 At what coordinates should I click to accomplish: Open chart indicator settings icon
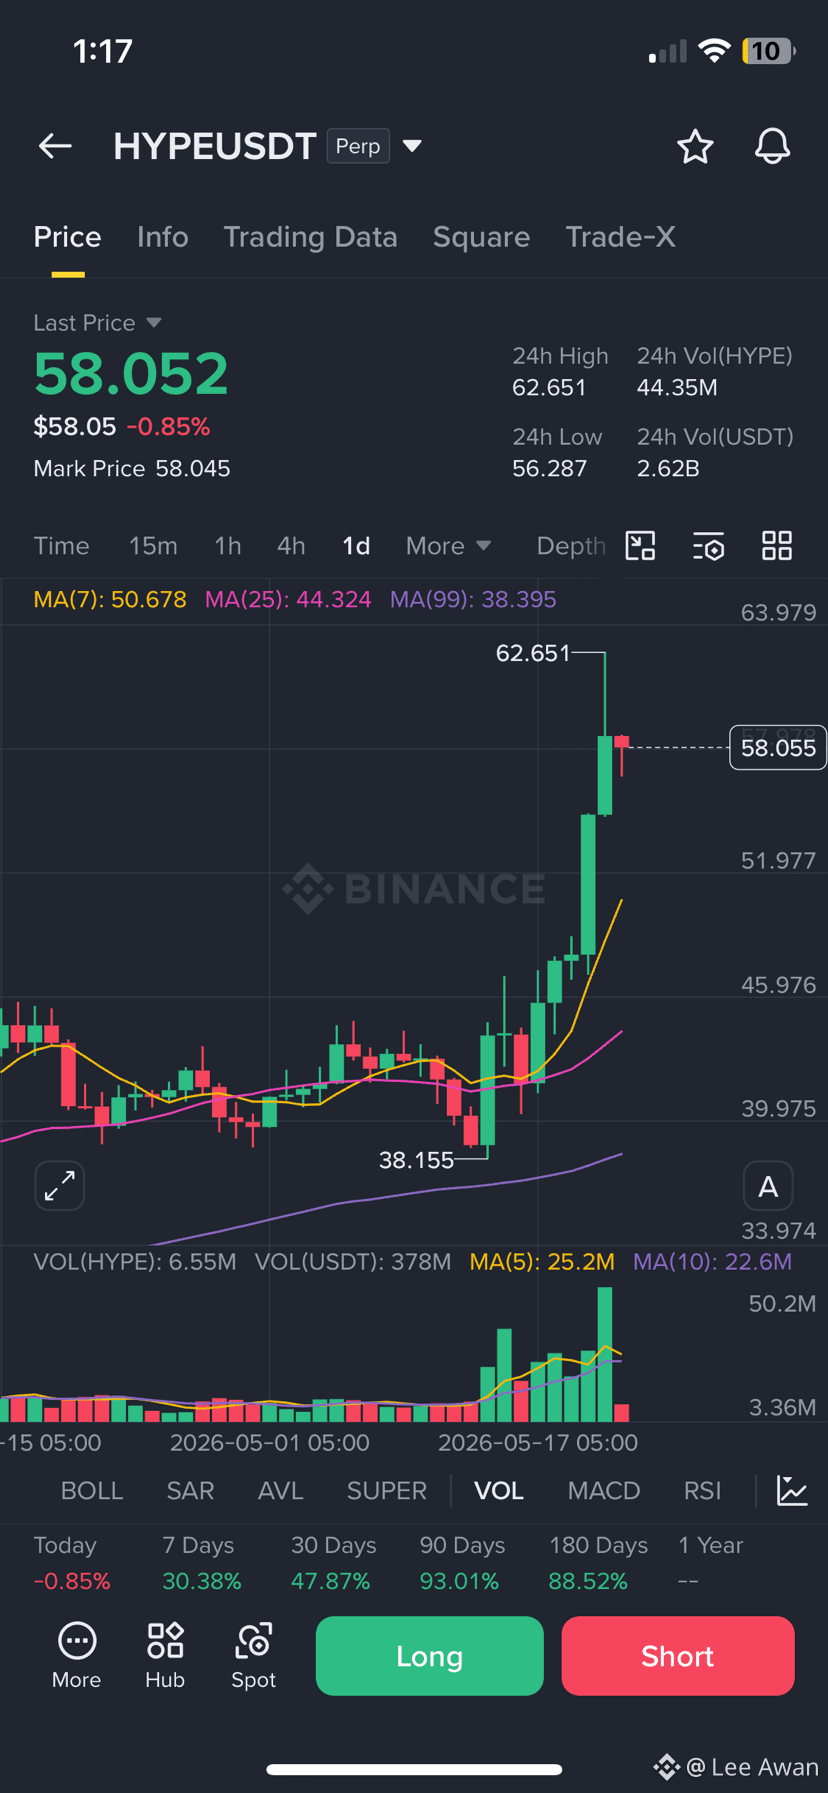[709, 546]
